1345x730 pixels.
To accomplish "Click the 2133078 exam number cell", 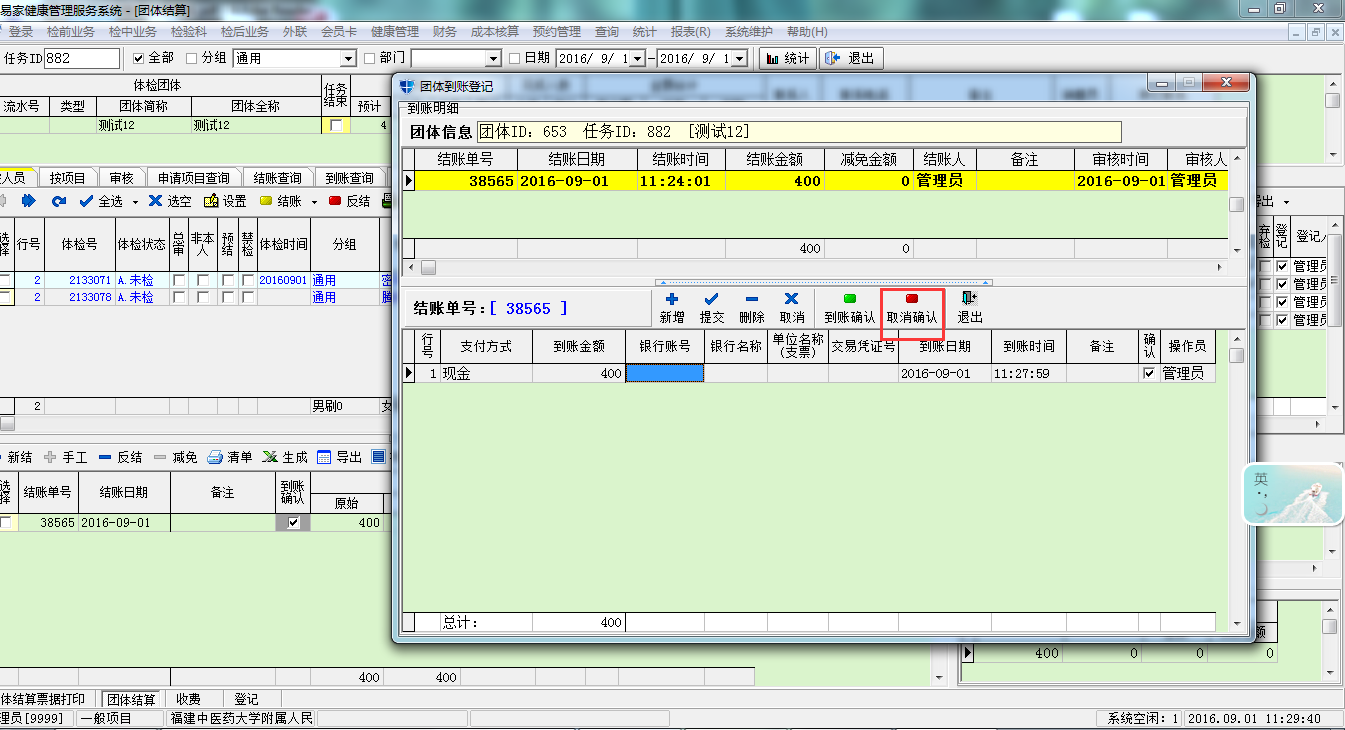I will point(80,297).
